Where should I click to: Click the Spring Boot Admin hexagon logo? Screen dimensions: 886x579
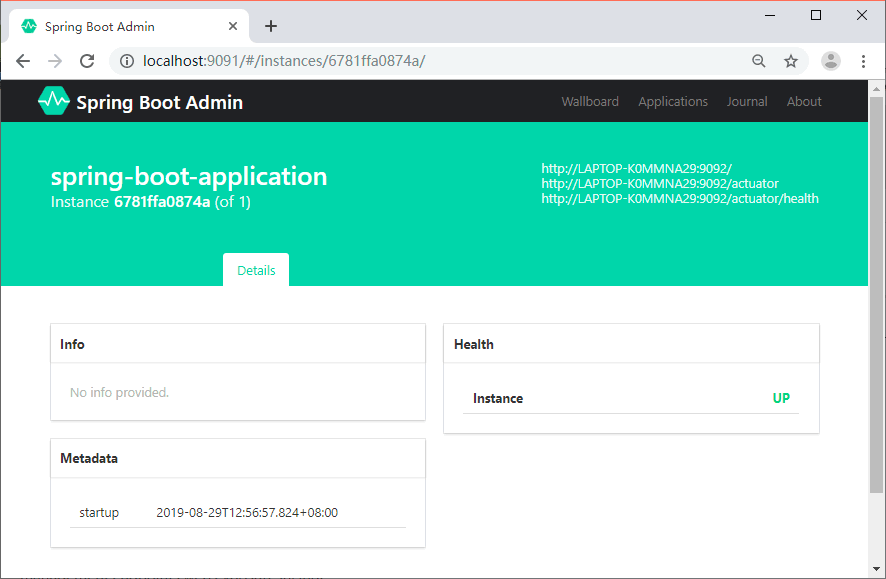click(x=54, y=101)
